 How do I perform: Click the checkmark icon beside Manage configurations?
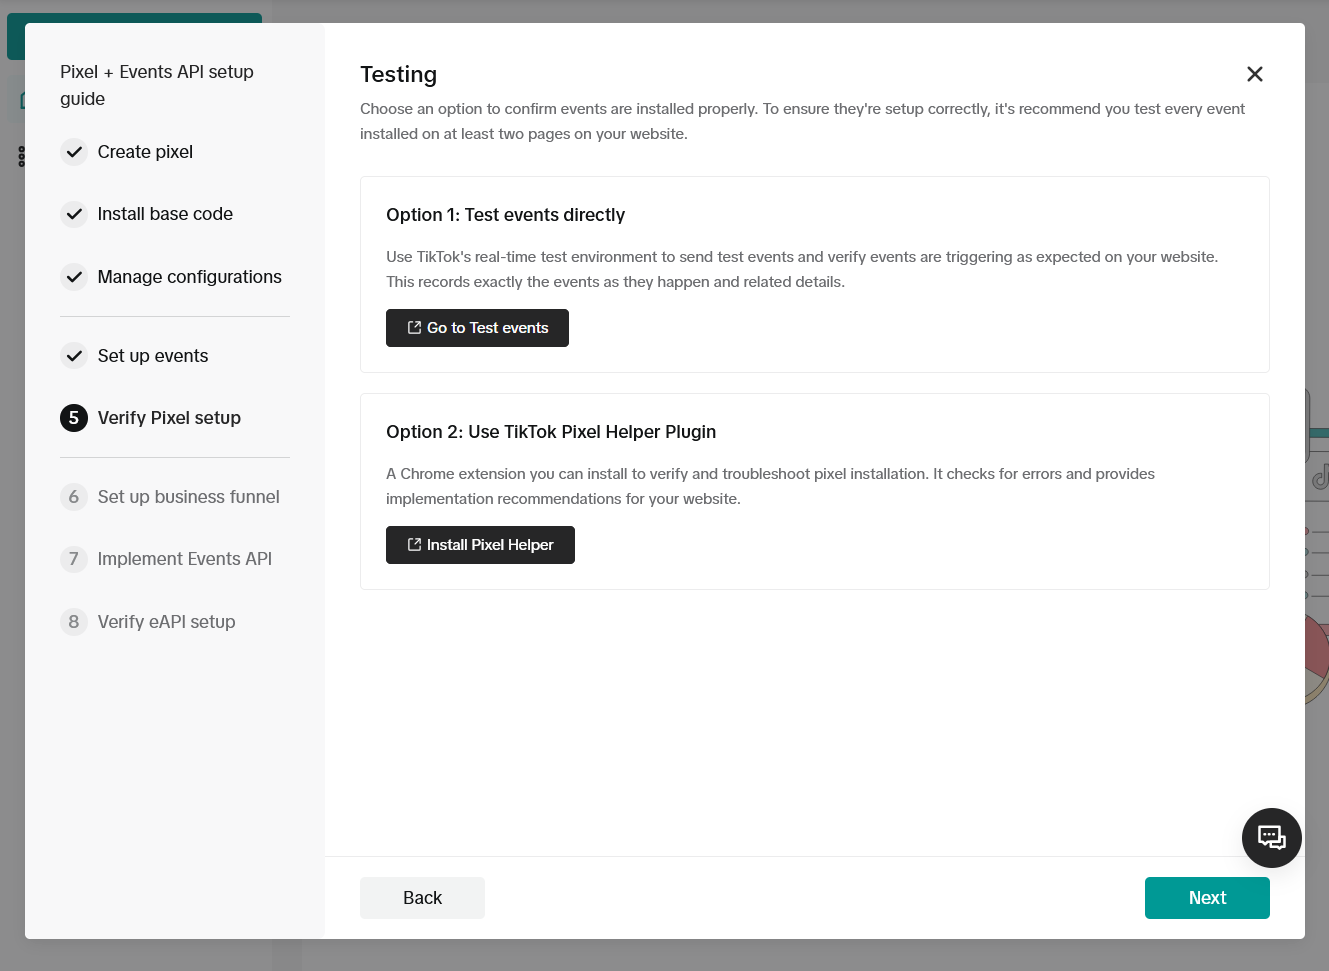74,277
